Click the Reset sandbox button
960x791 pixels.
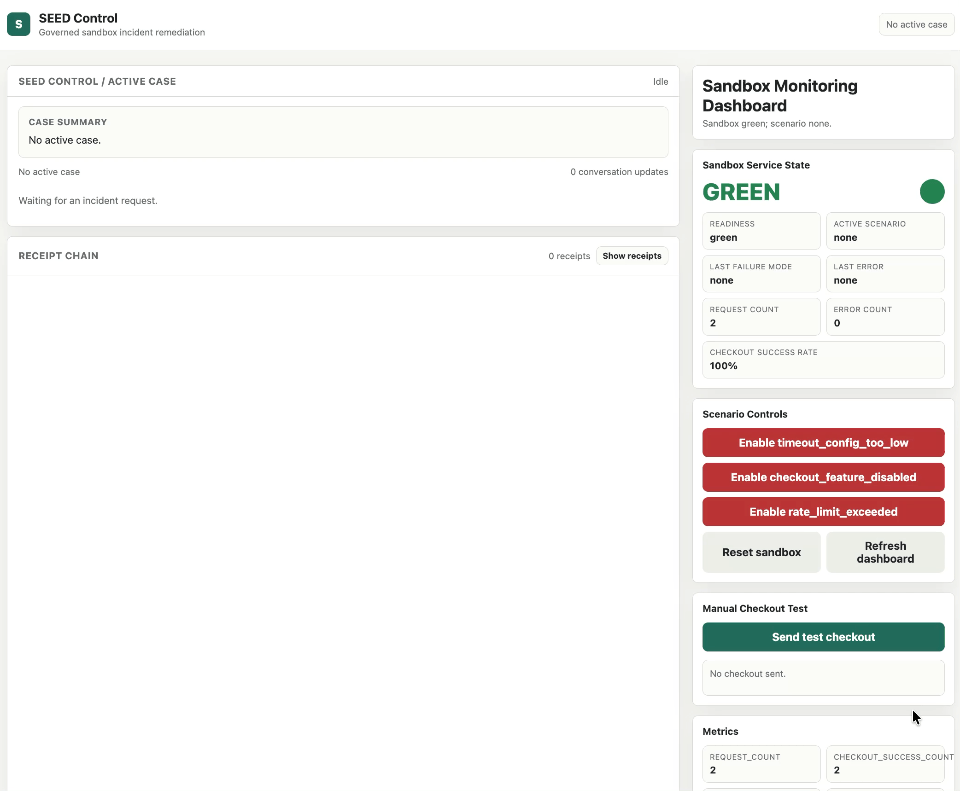tap(761, 552)
